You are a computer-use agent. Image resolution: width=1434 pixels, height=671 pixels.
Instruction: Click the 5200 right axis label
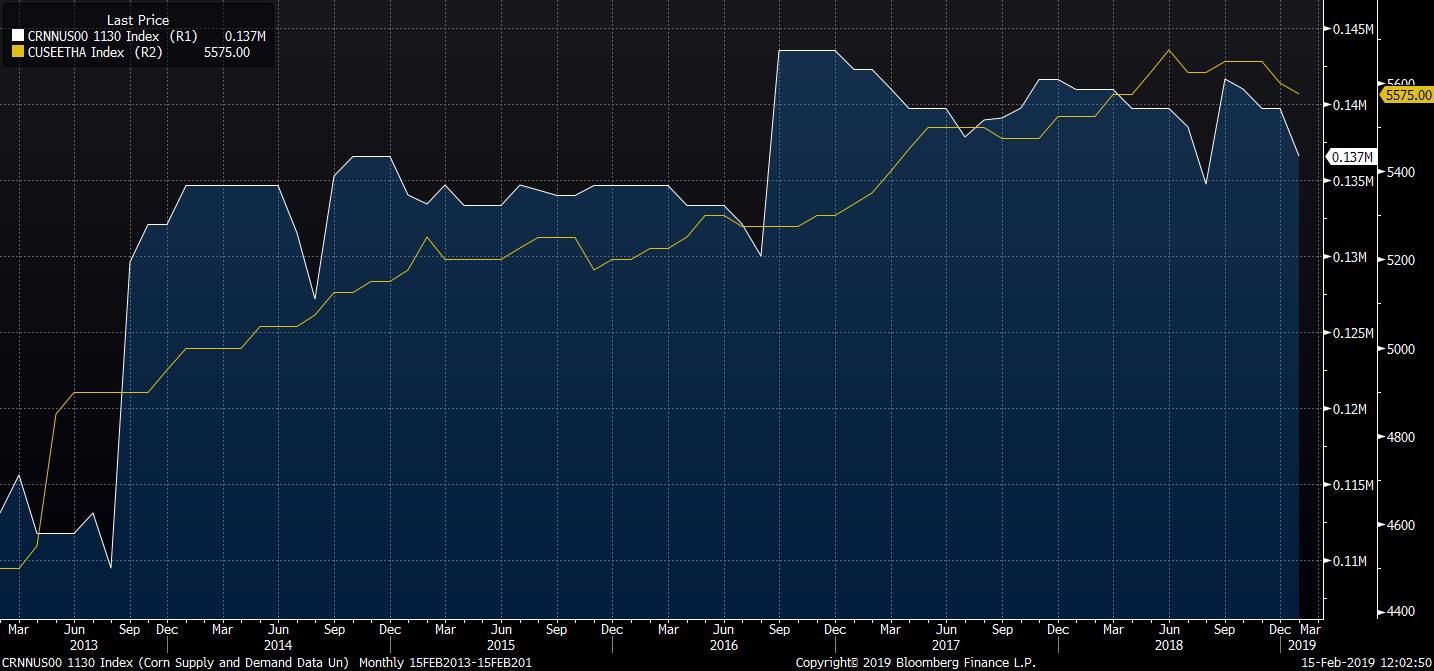tap(1402, 260)
